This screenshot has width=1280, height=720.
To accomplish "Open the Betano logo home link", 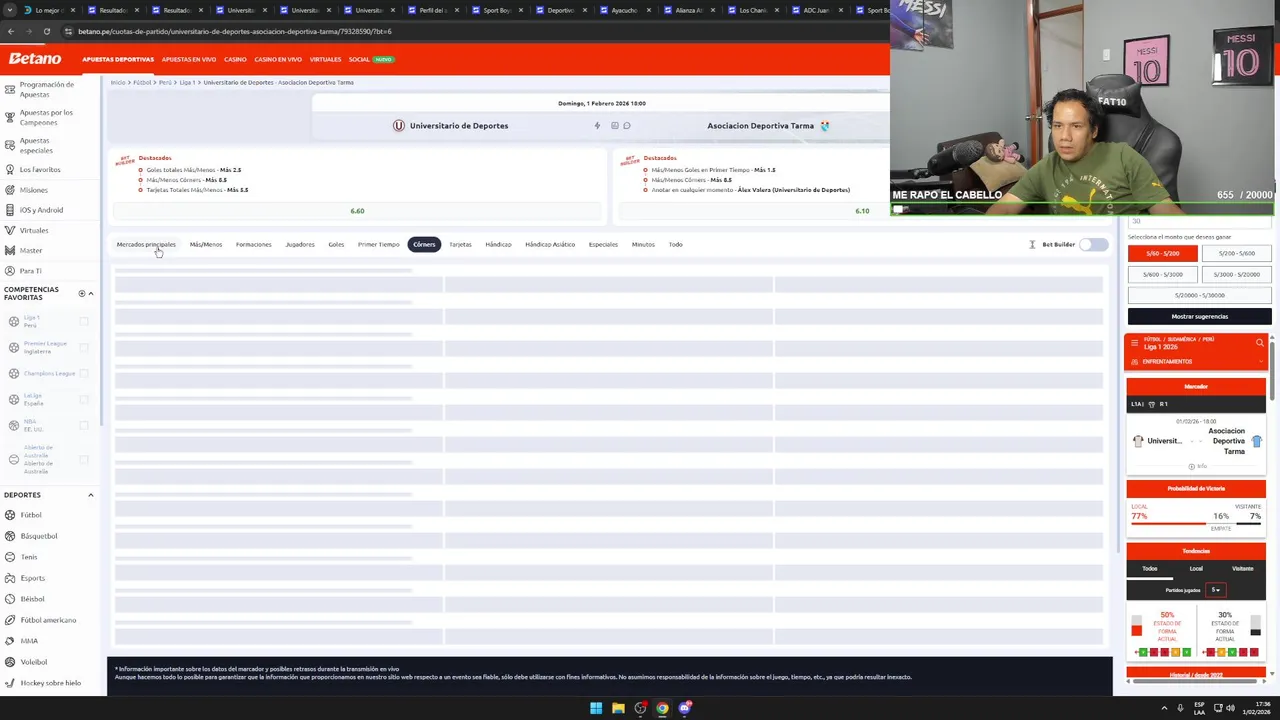I will click(x=35, y=59).
